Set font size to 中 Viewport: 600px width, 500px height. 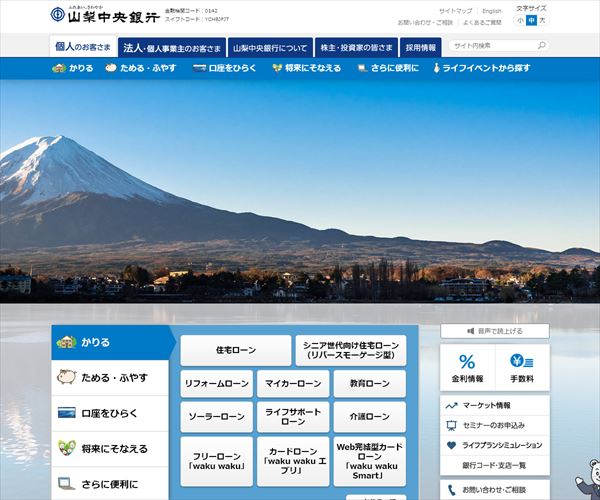tap(531, 21)
